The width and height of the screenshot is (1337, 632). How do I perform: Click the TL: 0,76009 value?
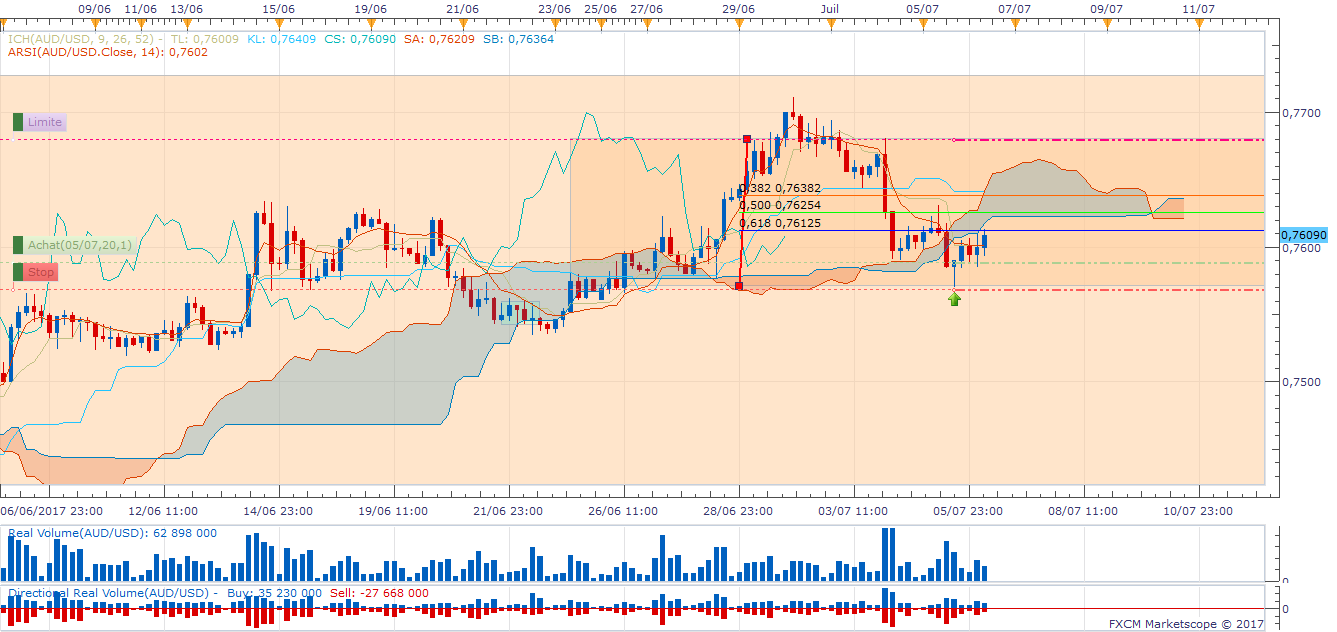[x=205, y=39]
